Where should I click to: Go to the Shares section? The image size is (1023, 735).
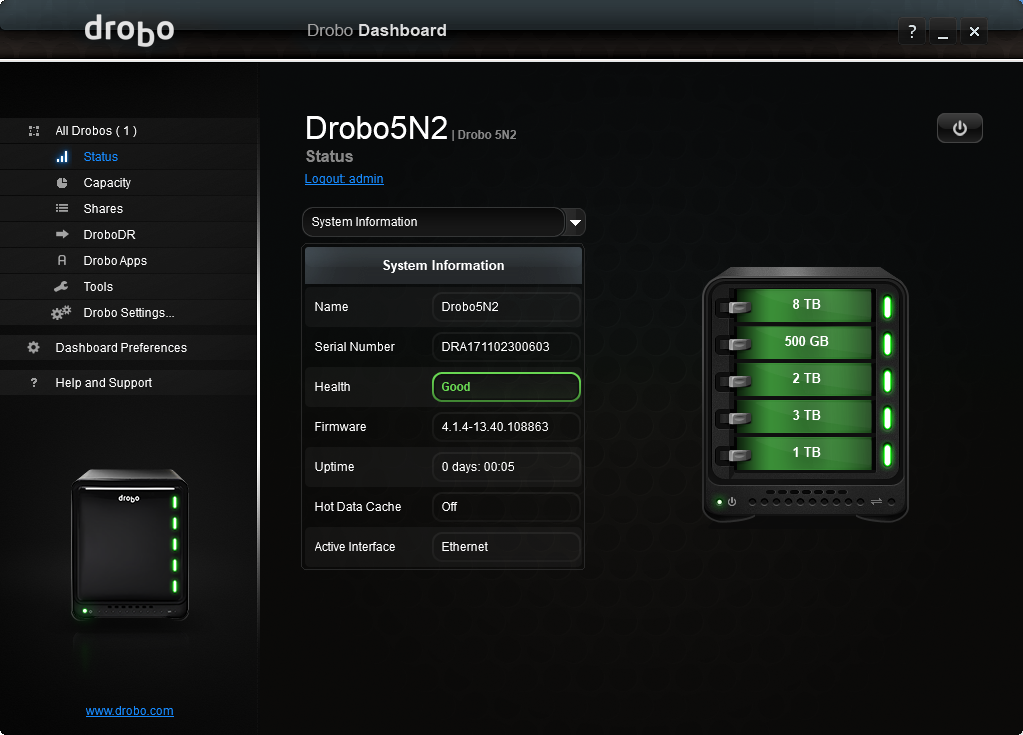tap(103, 209)
